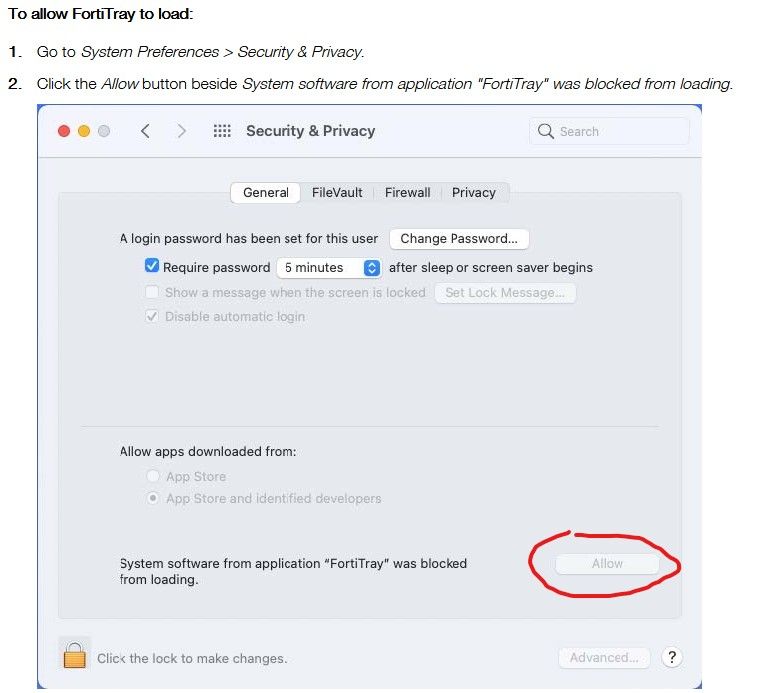This screenshot has height=693, width=759.
Task: Select the App Store radio button
Action: [153, 476]
